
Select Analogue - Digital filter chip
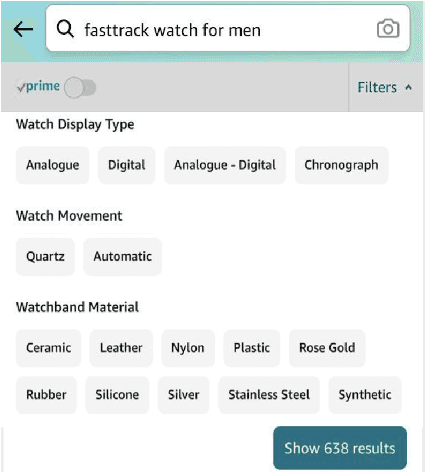(x=225, y=165)
